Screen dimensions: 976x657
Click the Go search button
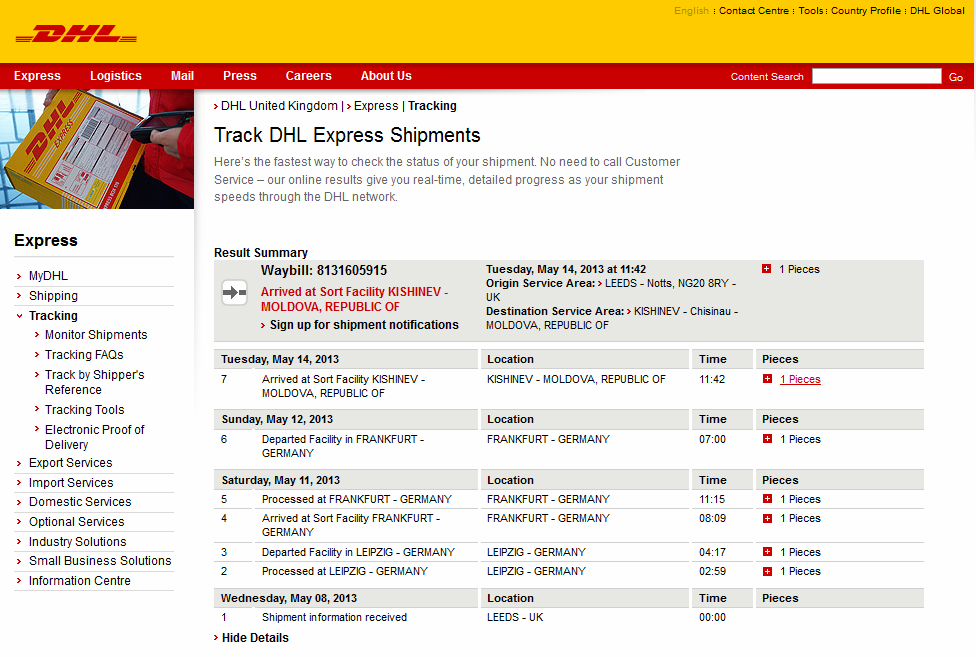(x=955, y=77)
